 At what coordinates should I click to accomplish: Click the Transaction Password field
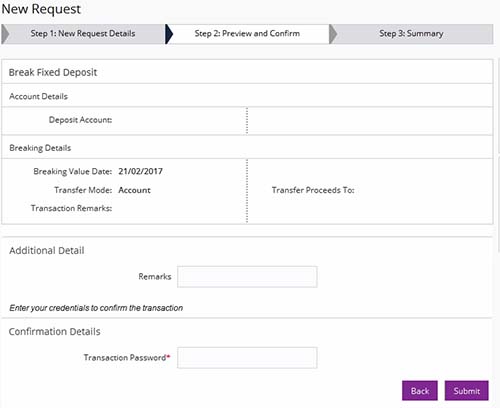pos(247,358)
